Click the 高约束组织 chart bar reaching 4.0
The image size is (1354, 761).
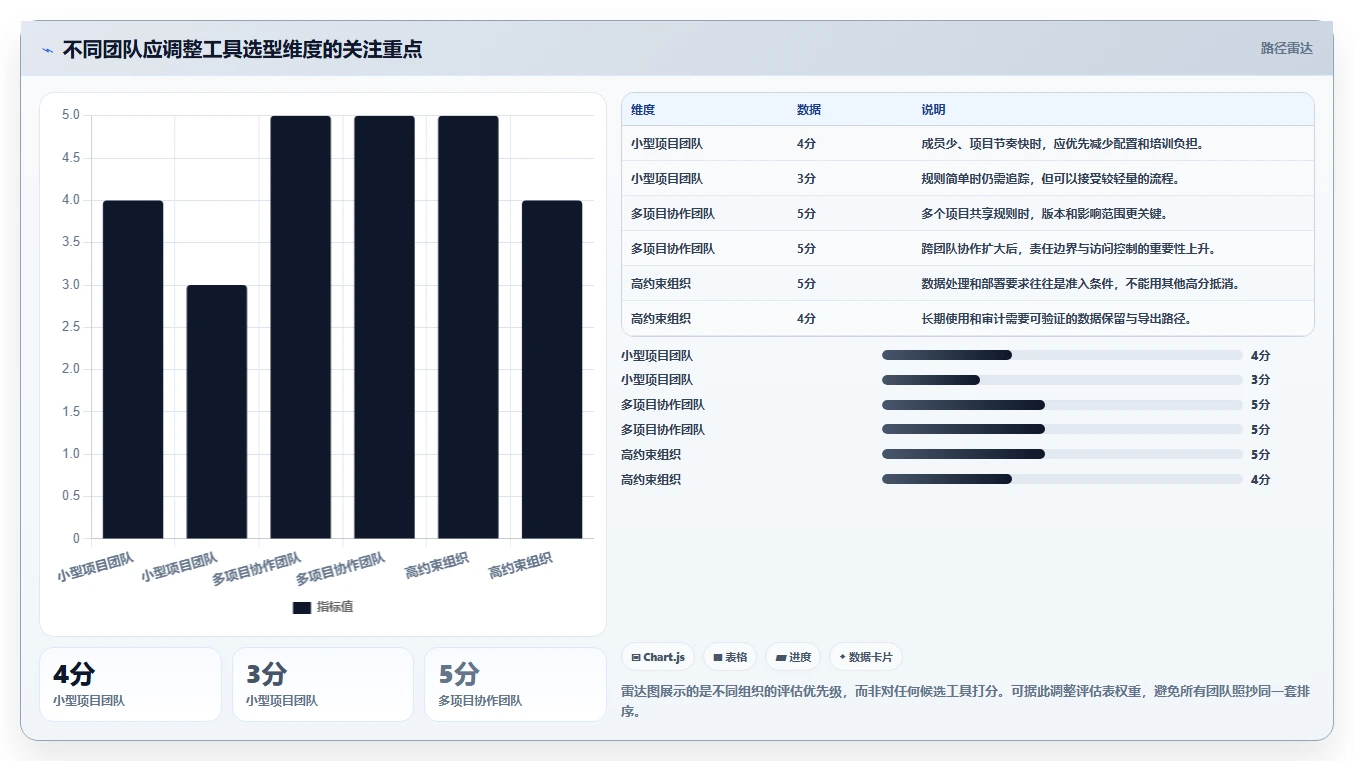[x=552, y=369]
